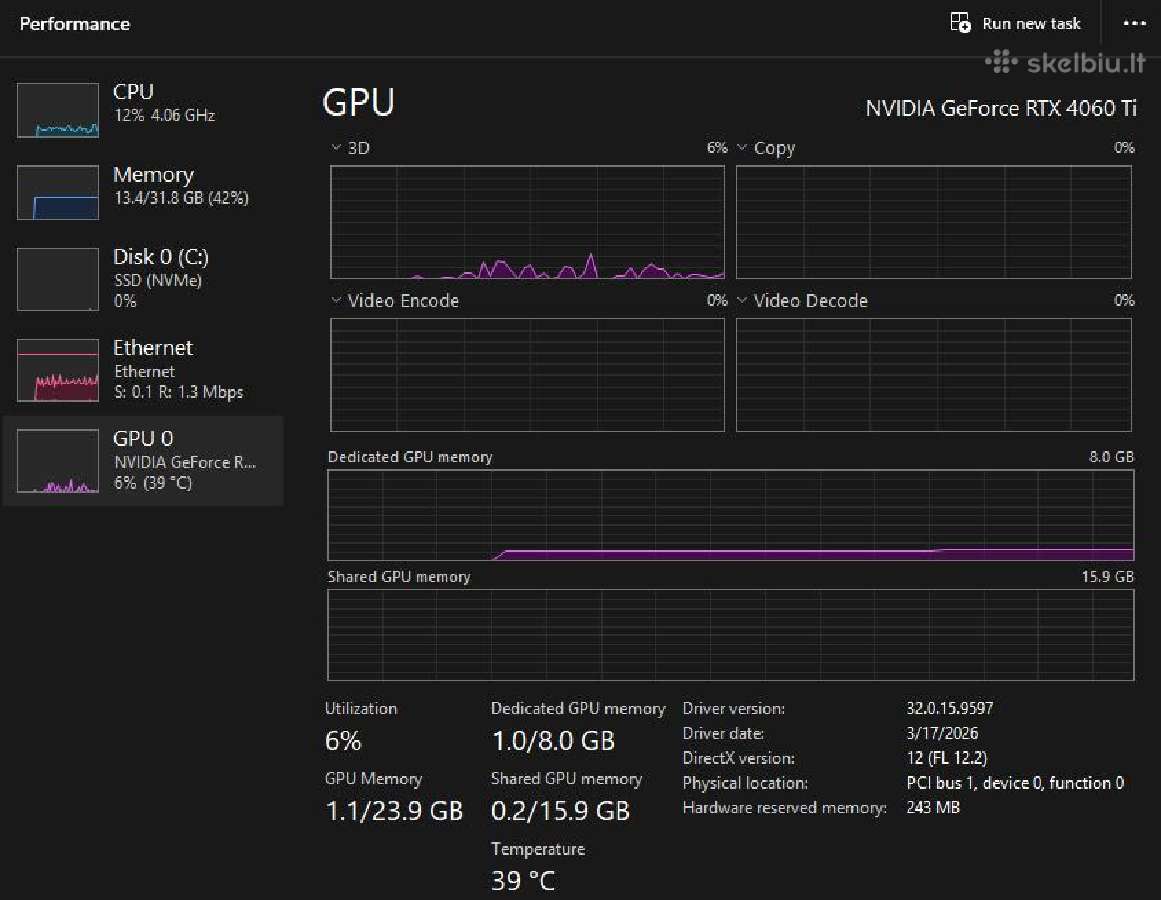The image size is (1161, 900).
Task: Select the CPU mini graph thumbnail
Action: [58, 110]
